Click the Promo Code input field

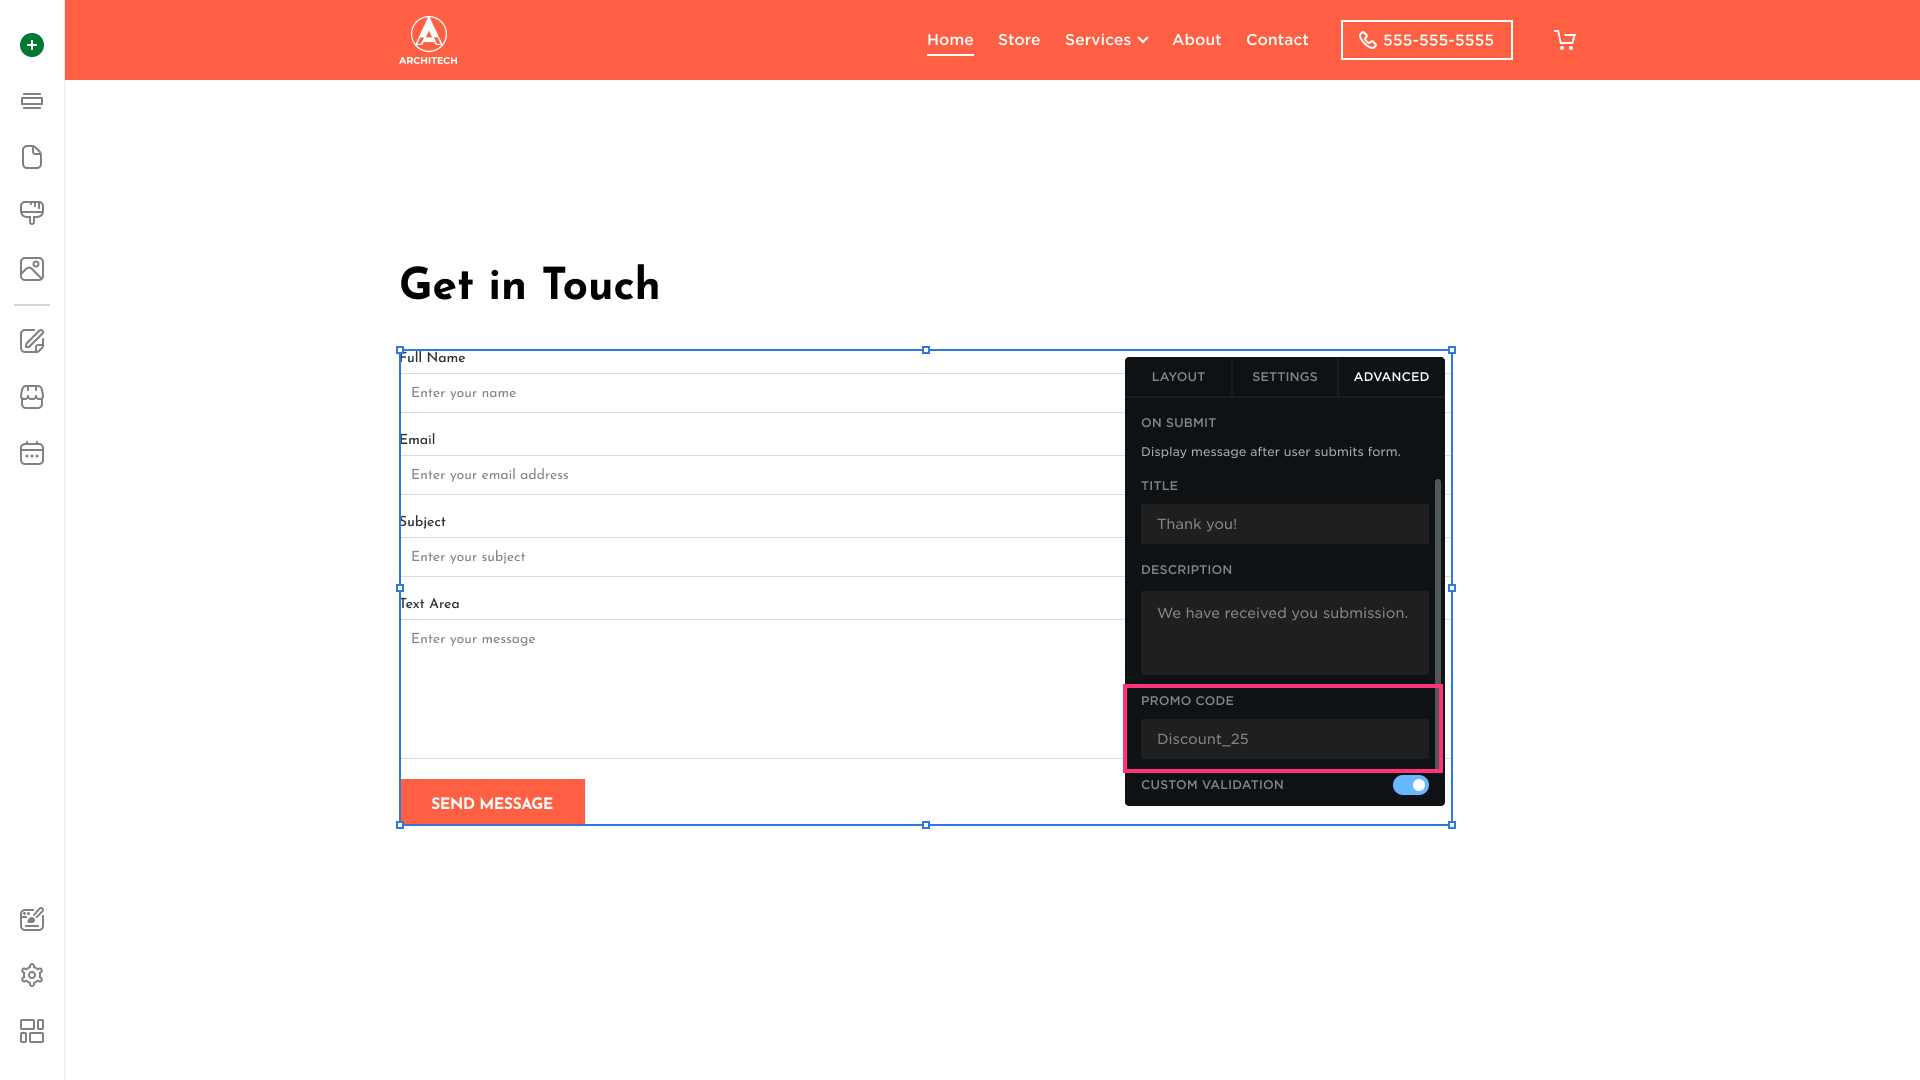[1284, 739]
